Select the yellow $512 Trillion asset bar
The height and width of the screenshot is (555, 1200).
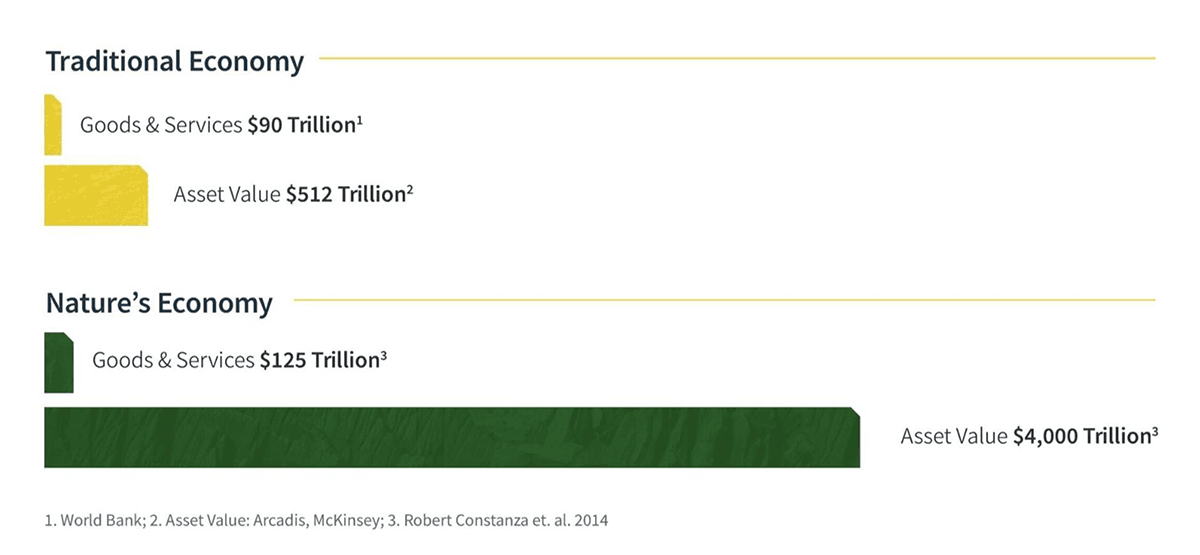(96, 195)
